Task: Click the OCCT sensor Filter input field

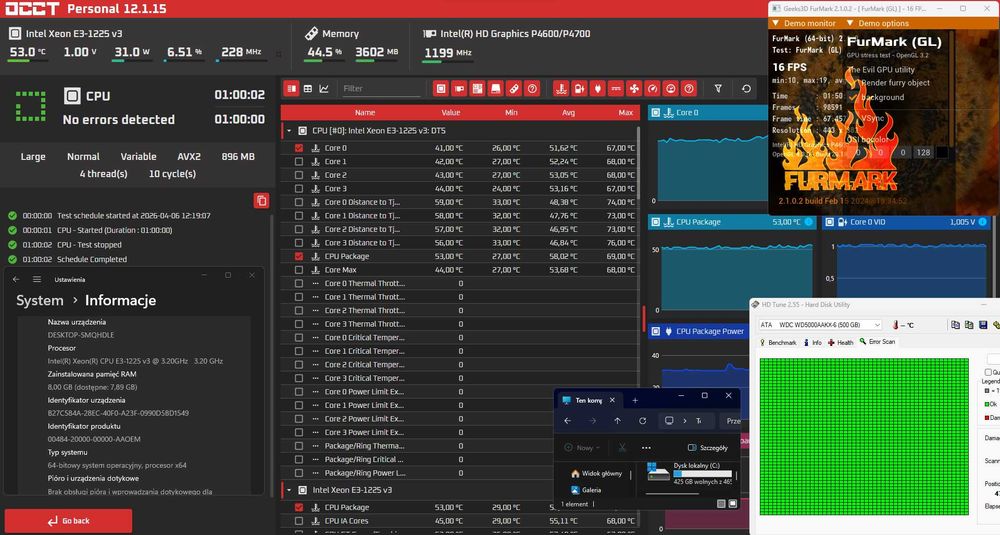Action: click(x=381, y=89)
